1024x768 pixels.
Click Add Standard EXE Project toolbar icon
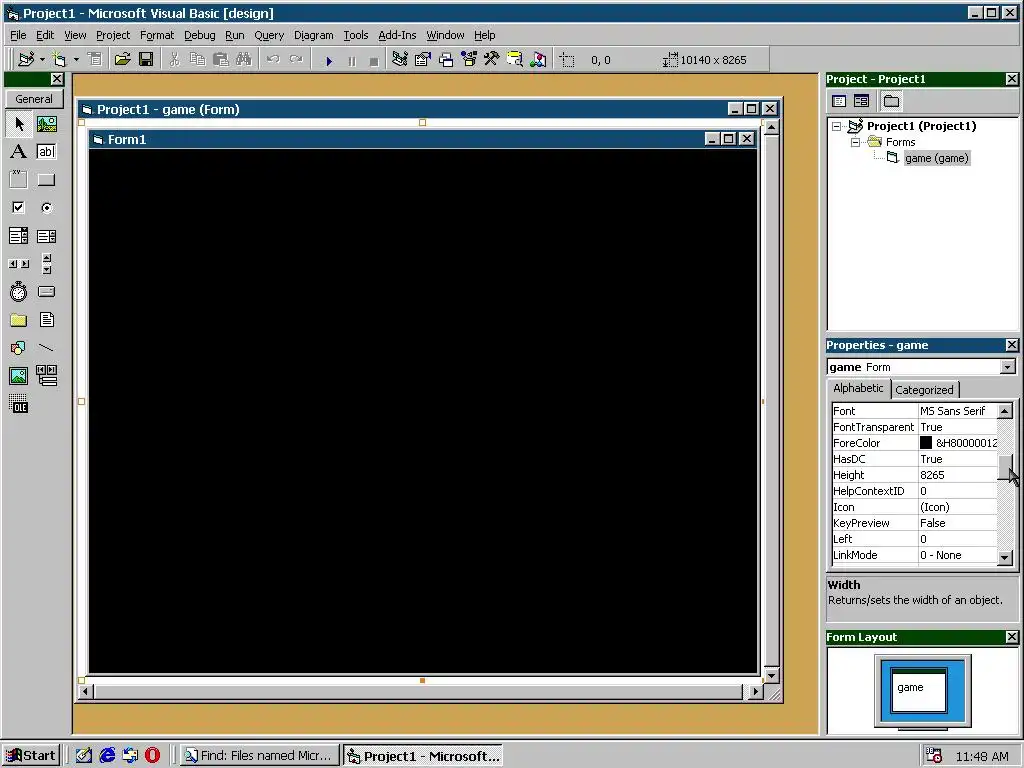(26, 59)
